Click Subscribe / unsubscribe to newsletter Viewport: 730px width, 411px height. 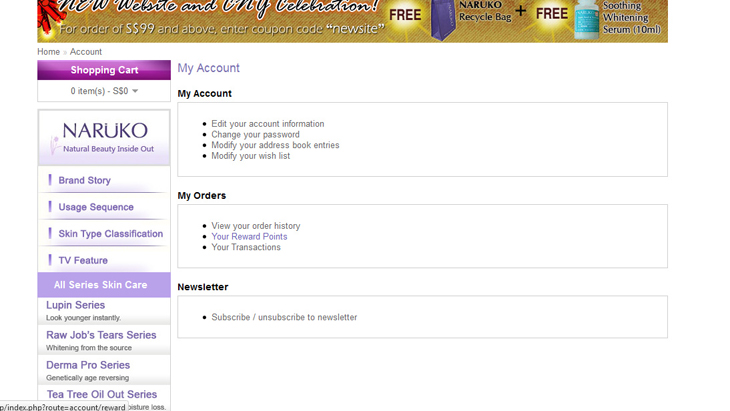click(284, 317)
